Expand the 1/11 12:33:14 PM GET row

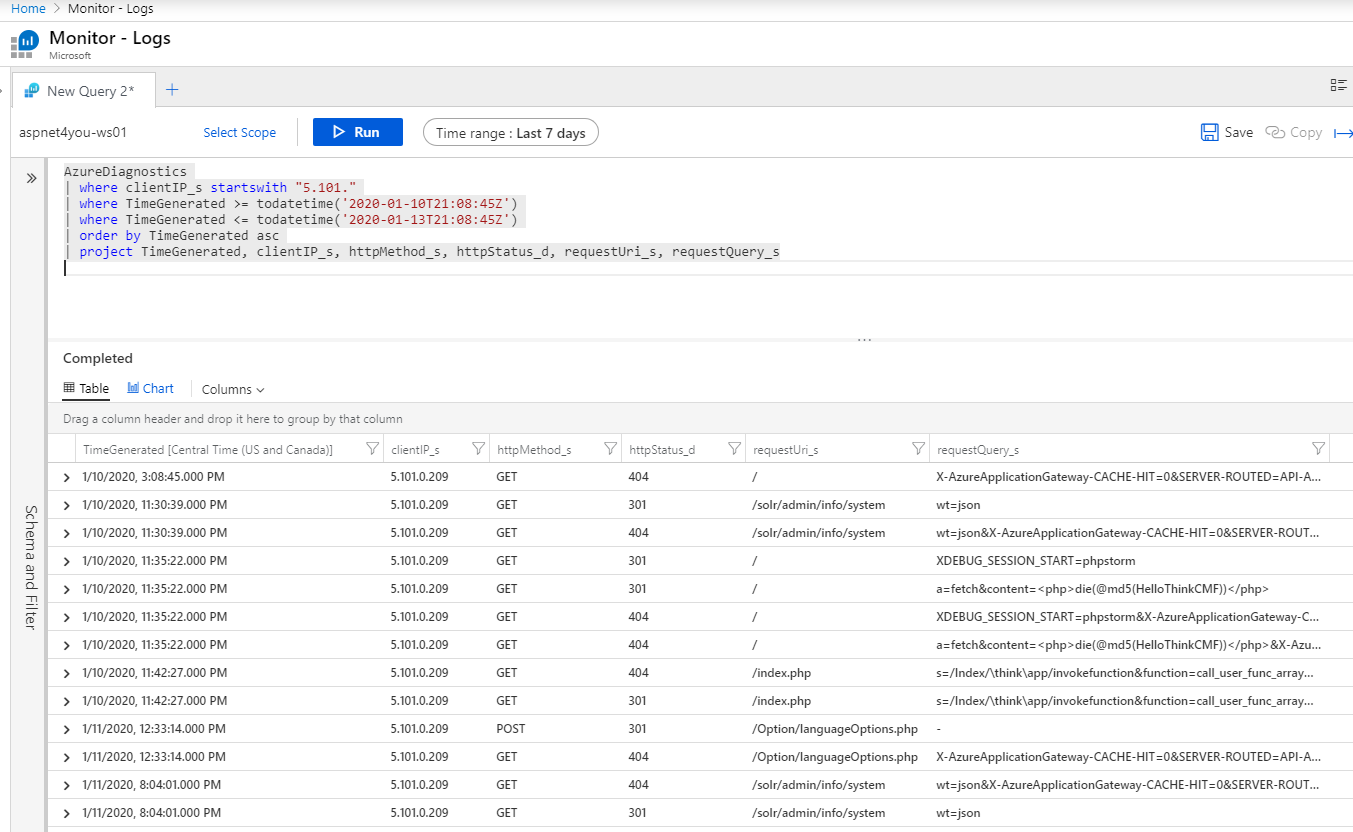coord(67,757)
